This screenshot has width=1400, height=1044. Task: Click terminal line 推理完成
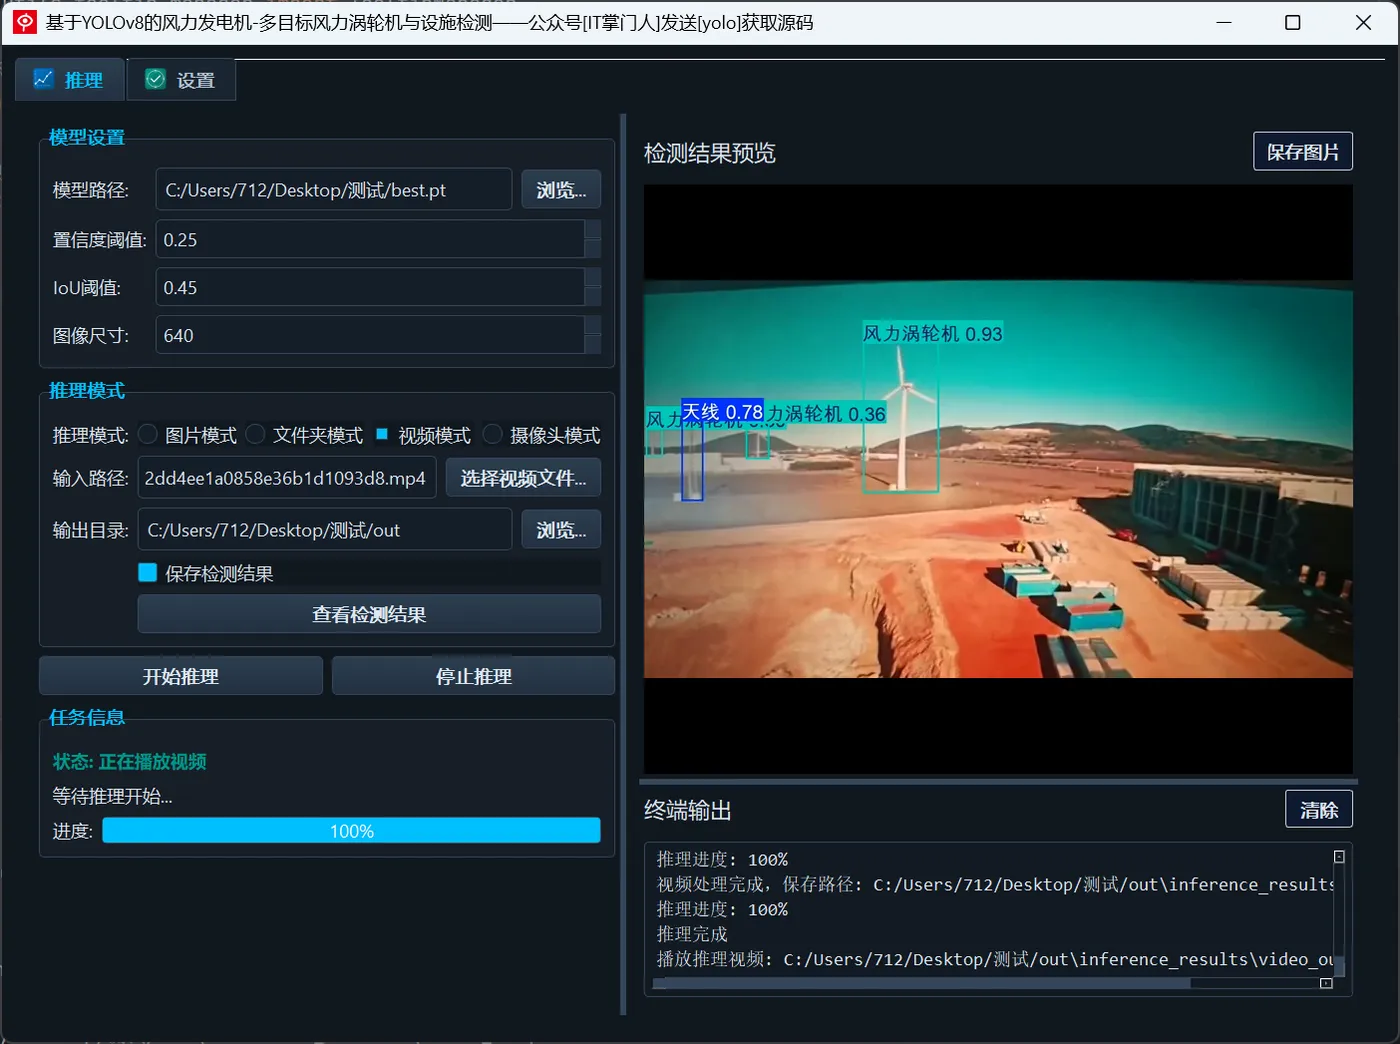pos(692,934)
